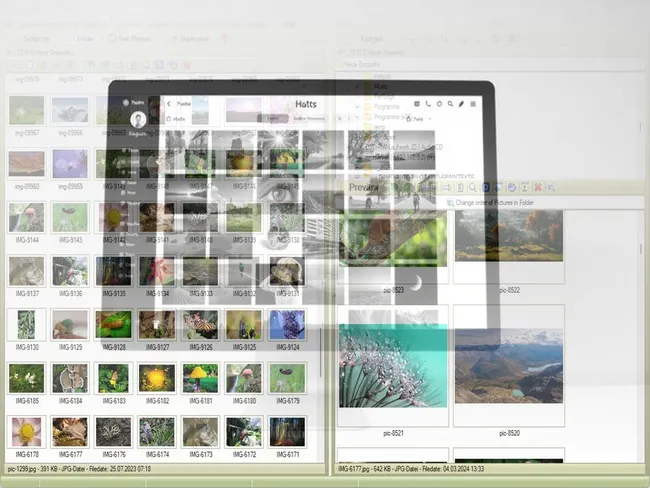Click the search icon in tablet header
This screenshot has width=650, height=488.
[x=450, y=104]
